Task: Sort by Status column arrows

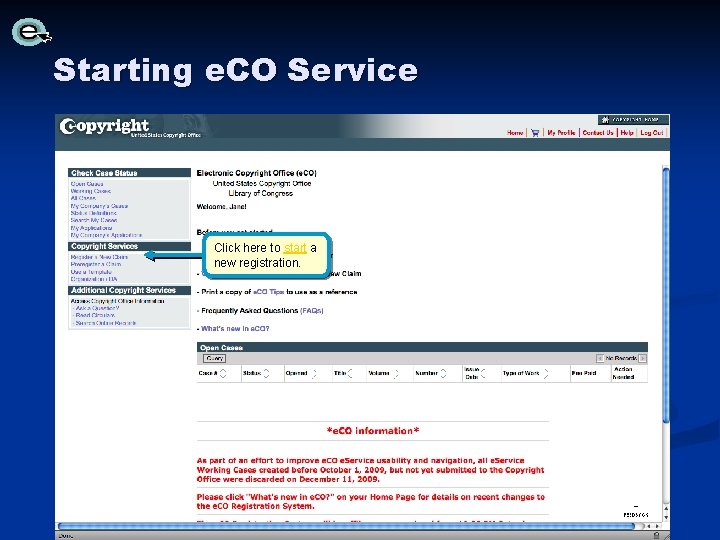Action: [266, 373]
